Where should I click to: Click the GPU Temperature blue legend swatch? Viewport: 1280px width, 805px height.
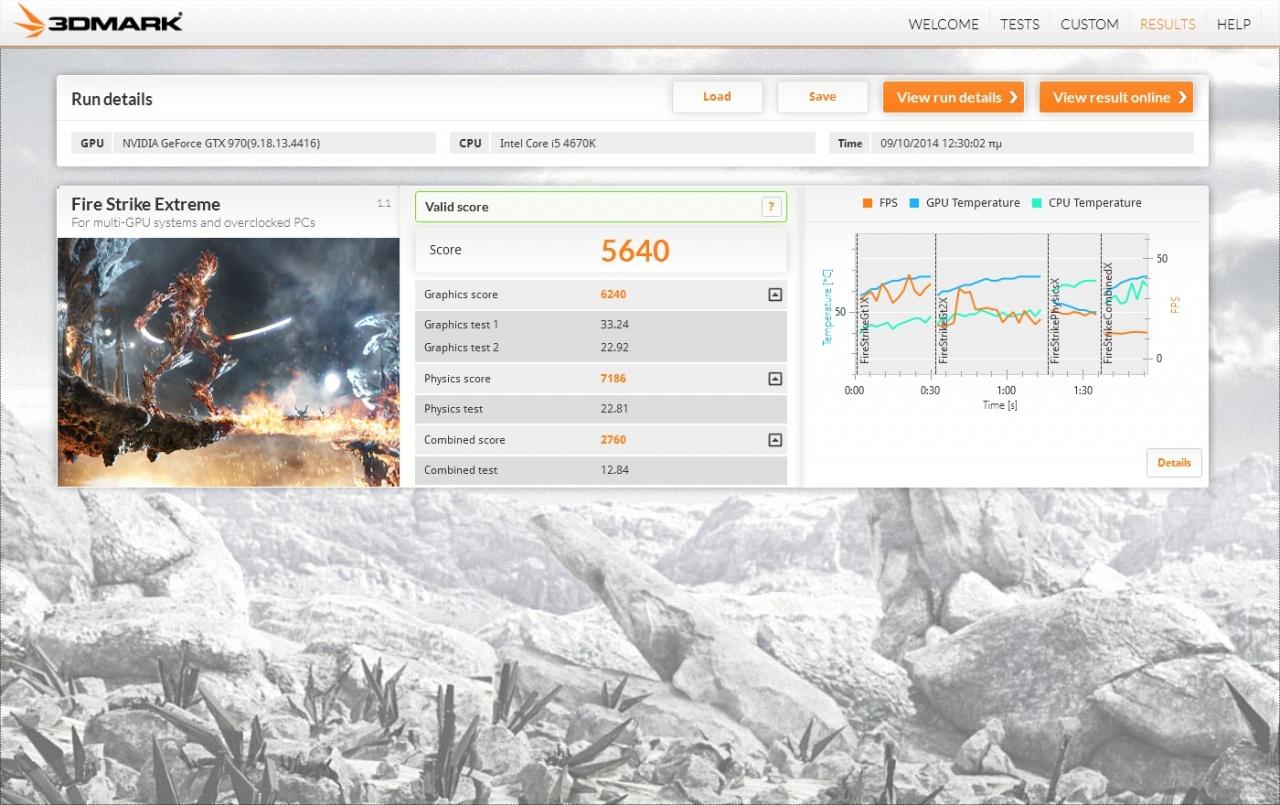[x=914, y=203]
